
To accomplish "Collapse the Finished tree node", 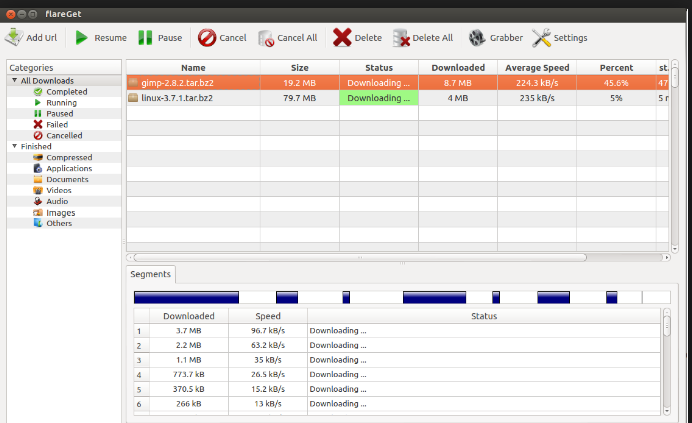I will (x=15, y=146).
